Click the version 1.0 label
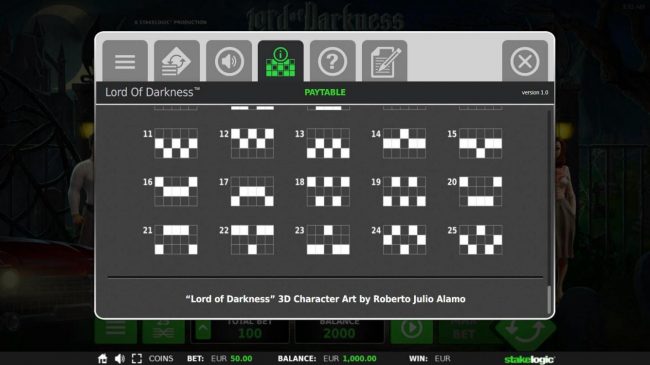This screenshot has height=365, width=650. pyautogui.click(x=535, y=92)
